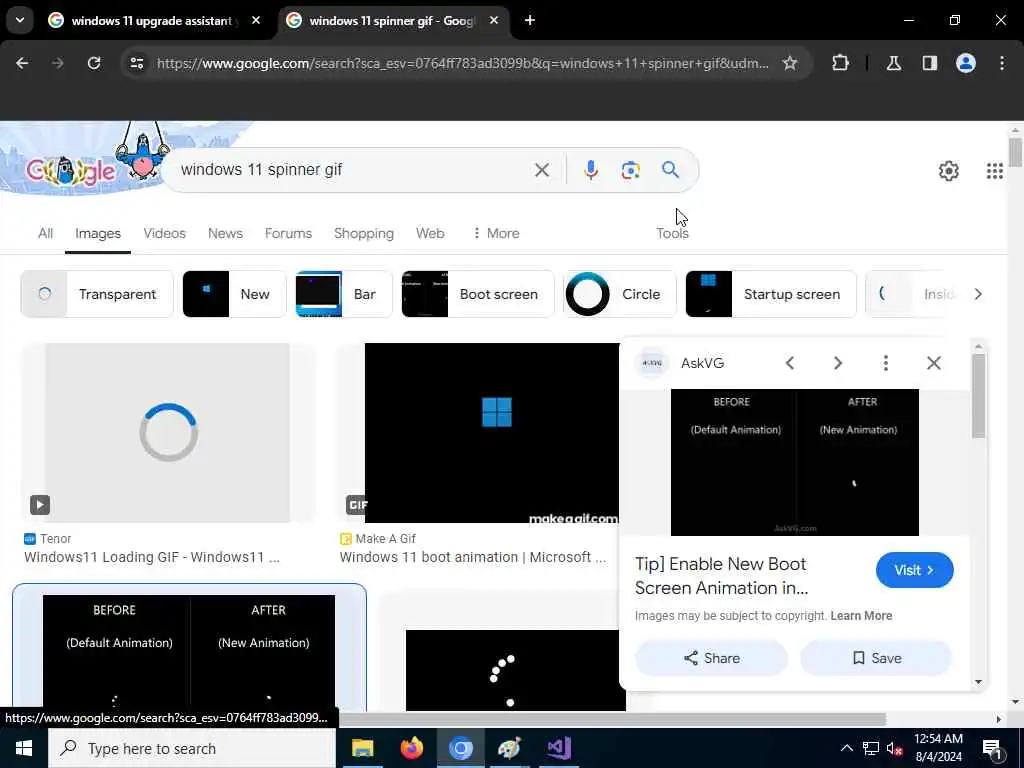
Task: Open the tab search dropdown arrow
Action: coord(20,20)
